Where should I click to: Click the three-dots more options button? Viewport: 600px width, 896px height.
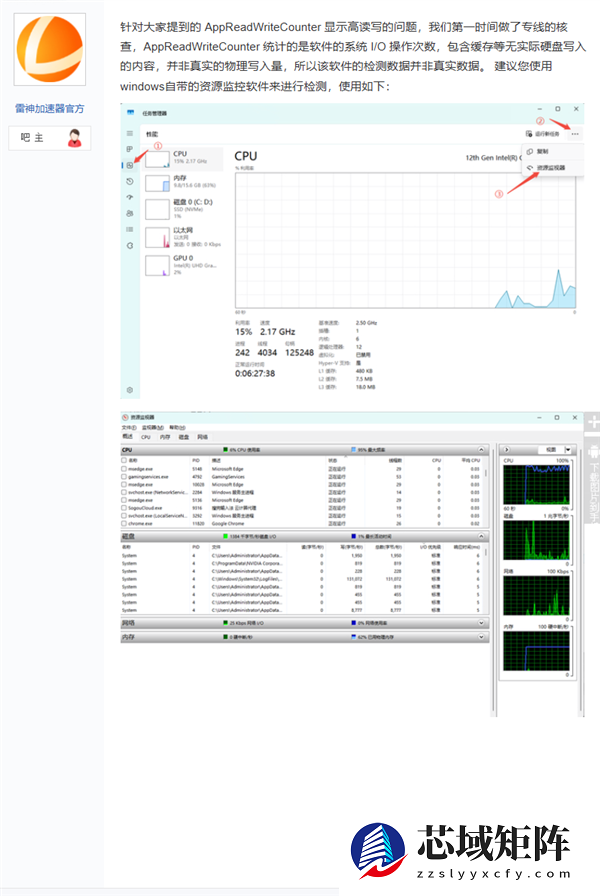(x=575, y=133)
